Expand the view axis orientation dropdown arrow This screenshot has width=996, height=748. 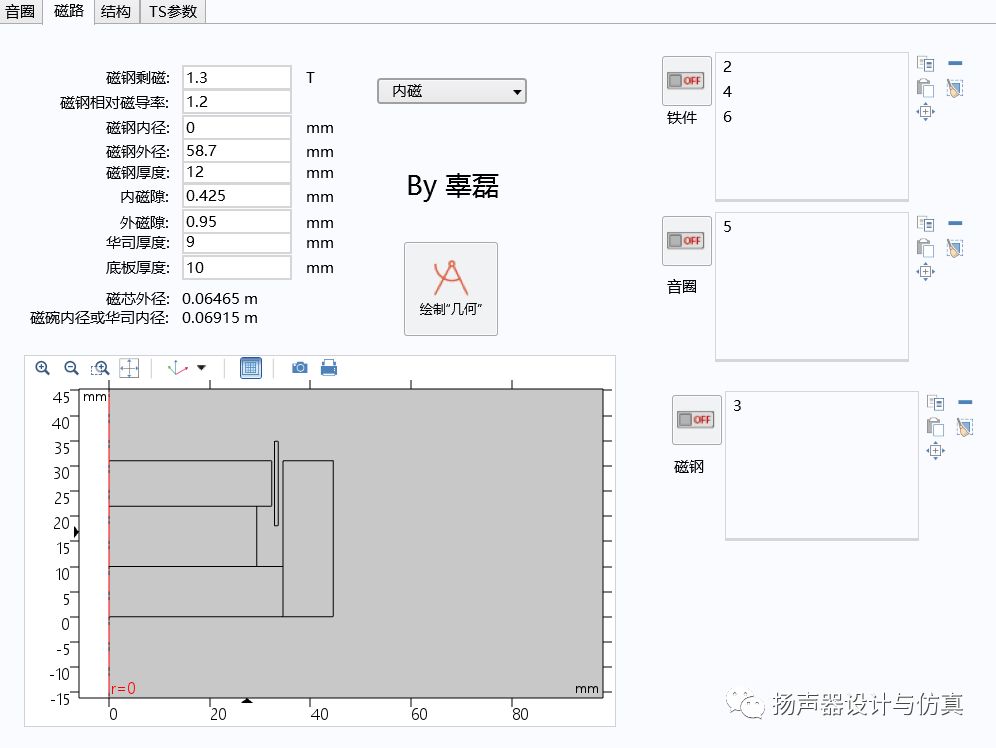[x=202, y=368]
